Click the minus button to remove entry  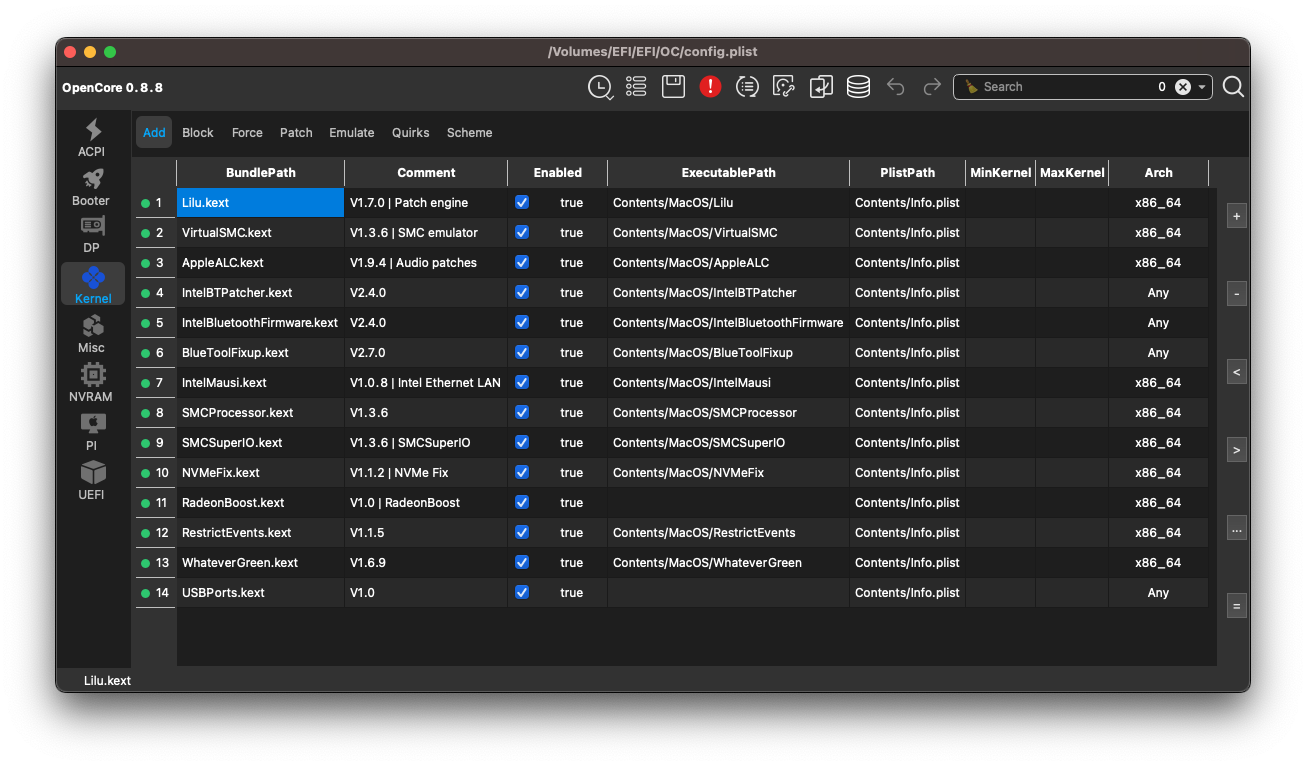(1237, 294)
